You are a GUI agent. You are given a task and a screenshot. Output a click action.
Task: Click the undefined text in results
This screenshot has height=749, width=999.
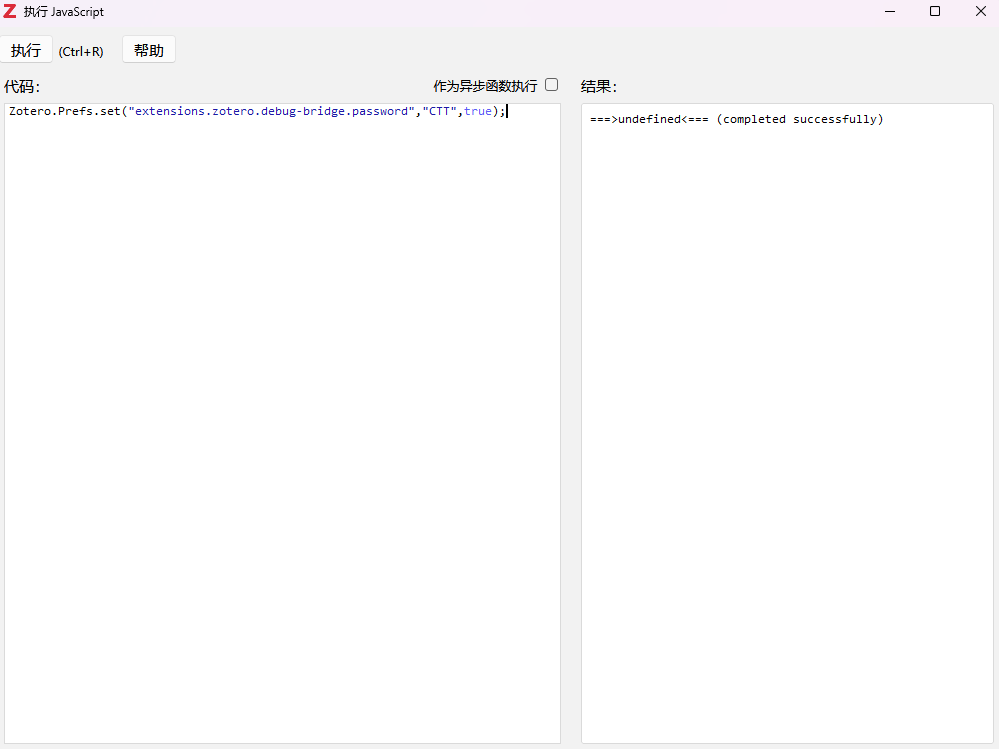click(x=646, y=119)
